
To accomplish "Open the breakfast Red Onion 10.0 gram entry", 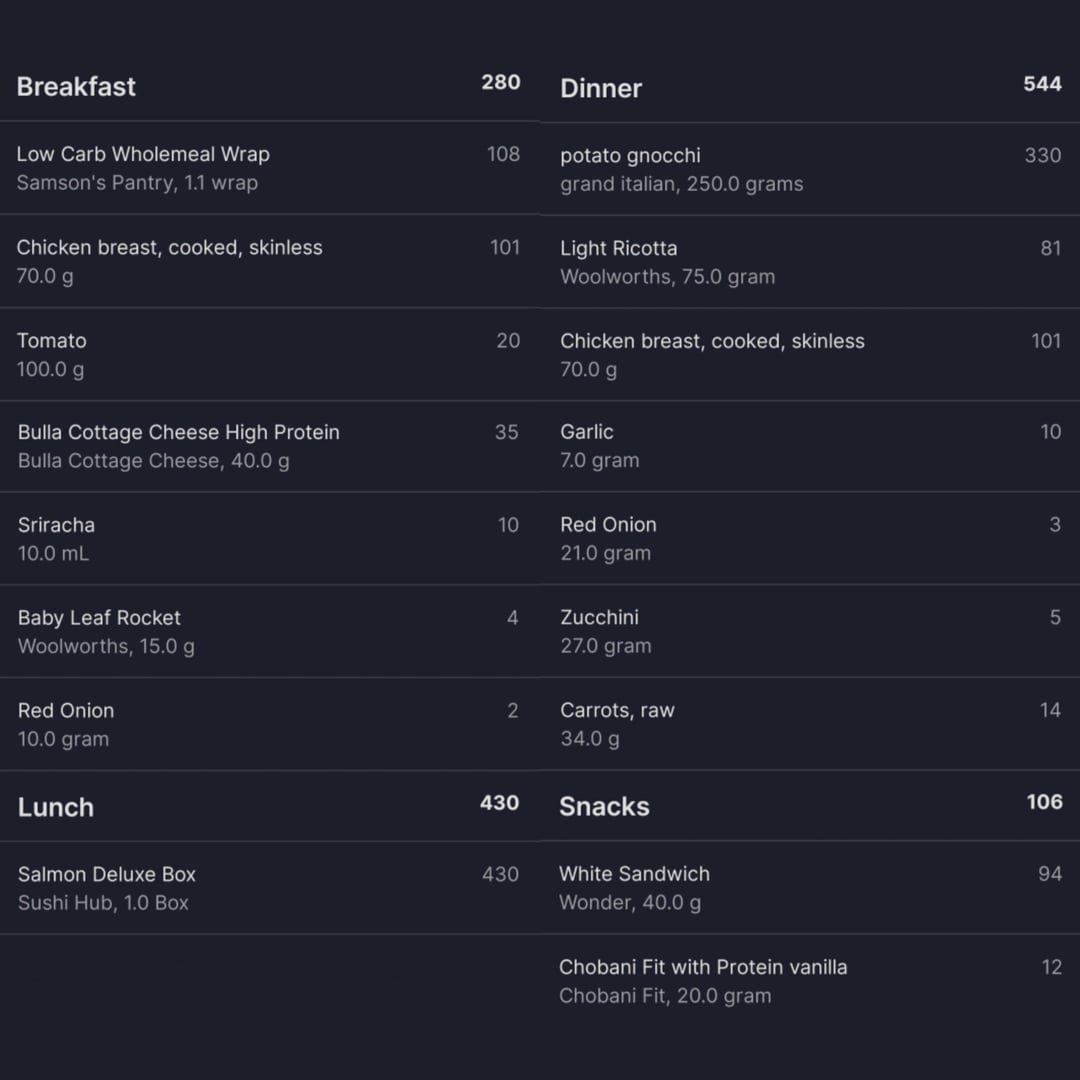I will tap(269, 724).
